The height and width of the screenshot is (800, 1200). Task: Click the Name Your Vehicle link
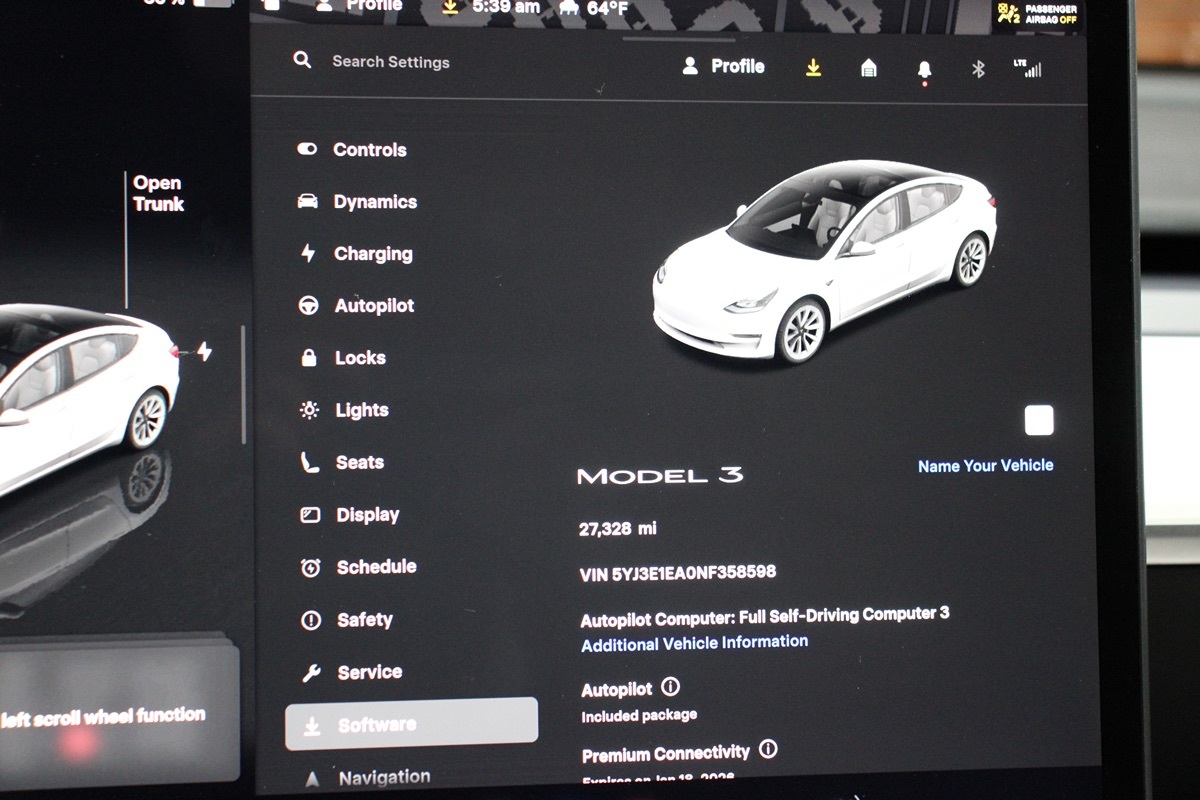pos(985,466)
